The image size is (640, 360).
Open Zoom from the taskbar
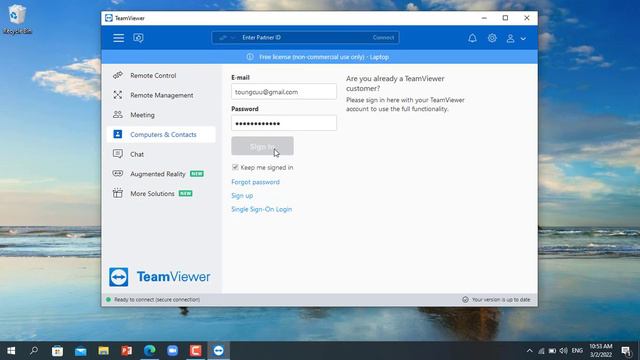point(173,351)
